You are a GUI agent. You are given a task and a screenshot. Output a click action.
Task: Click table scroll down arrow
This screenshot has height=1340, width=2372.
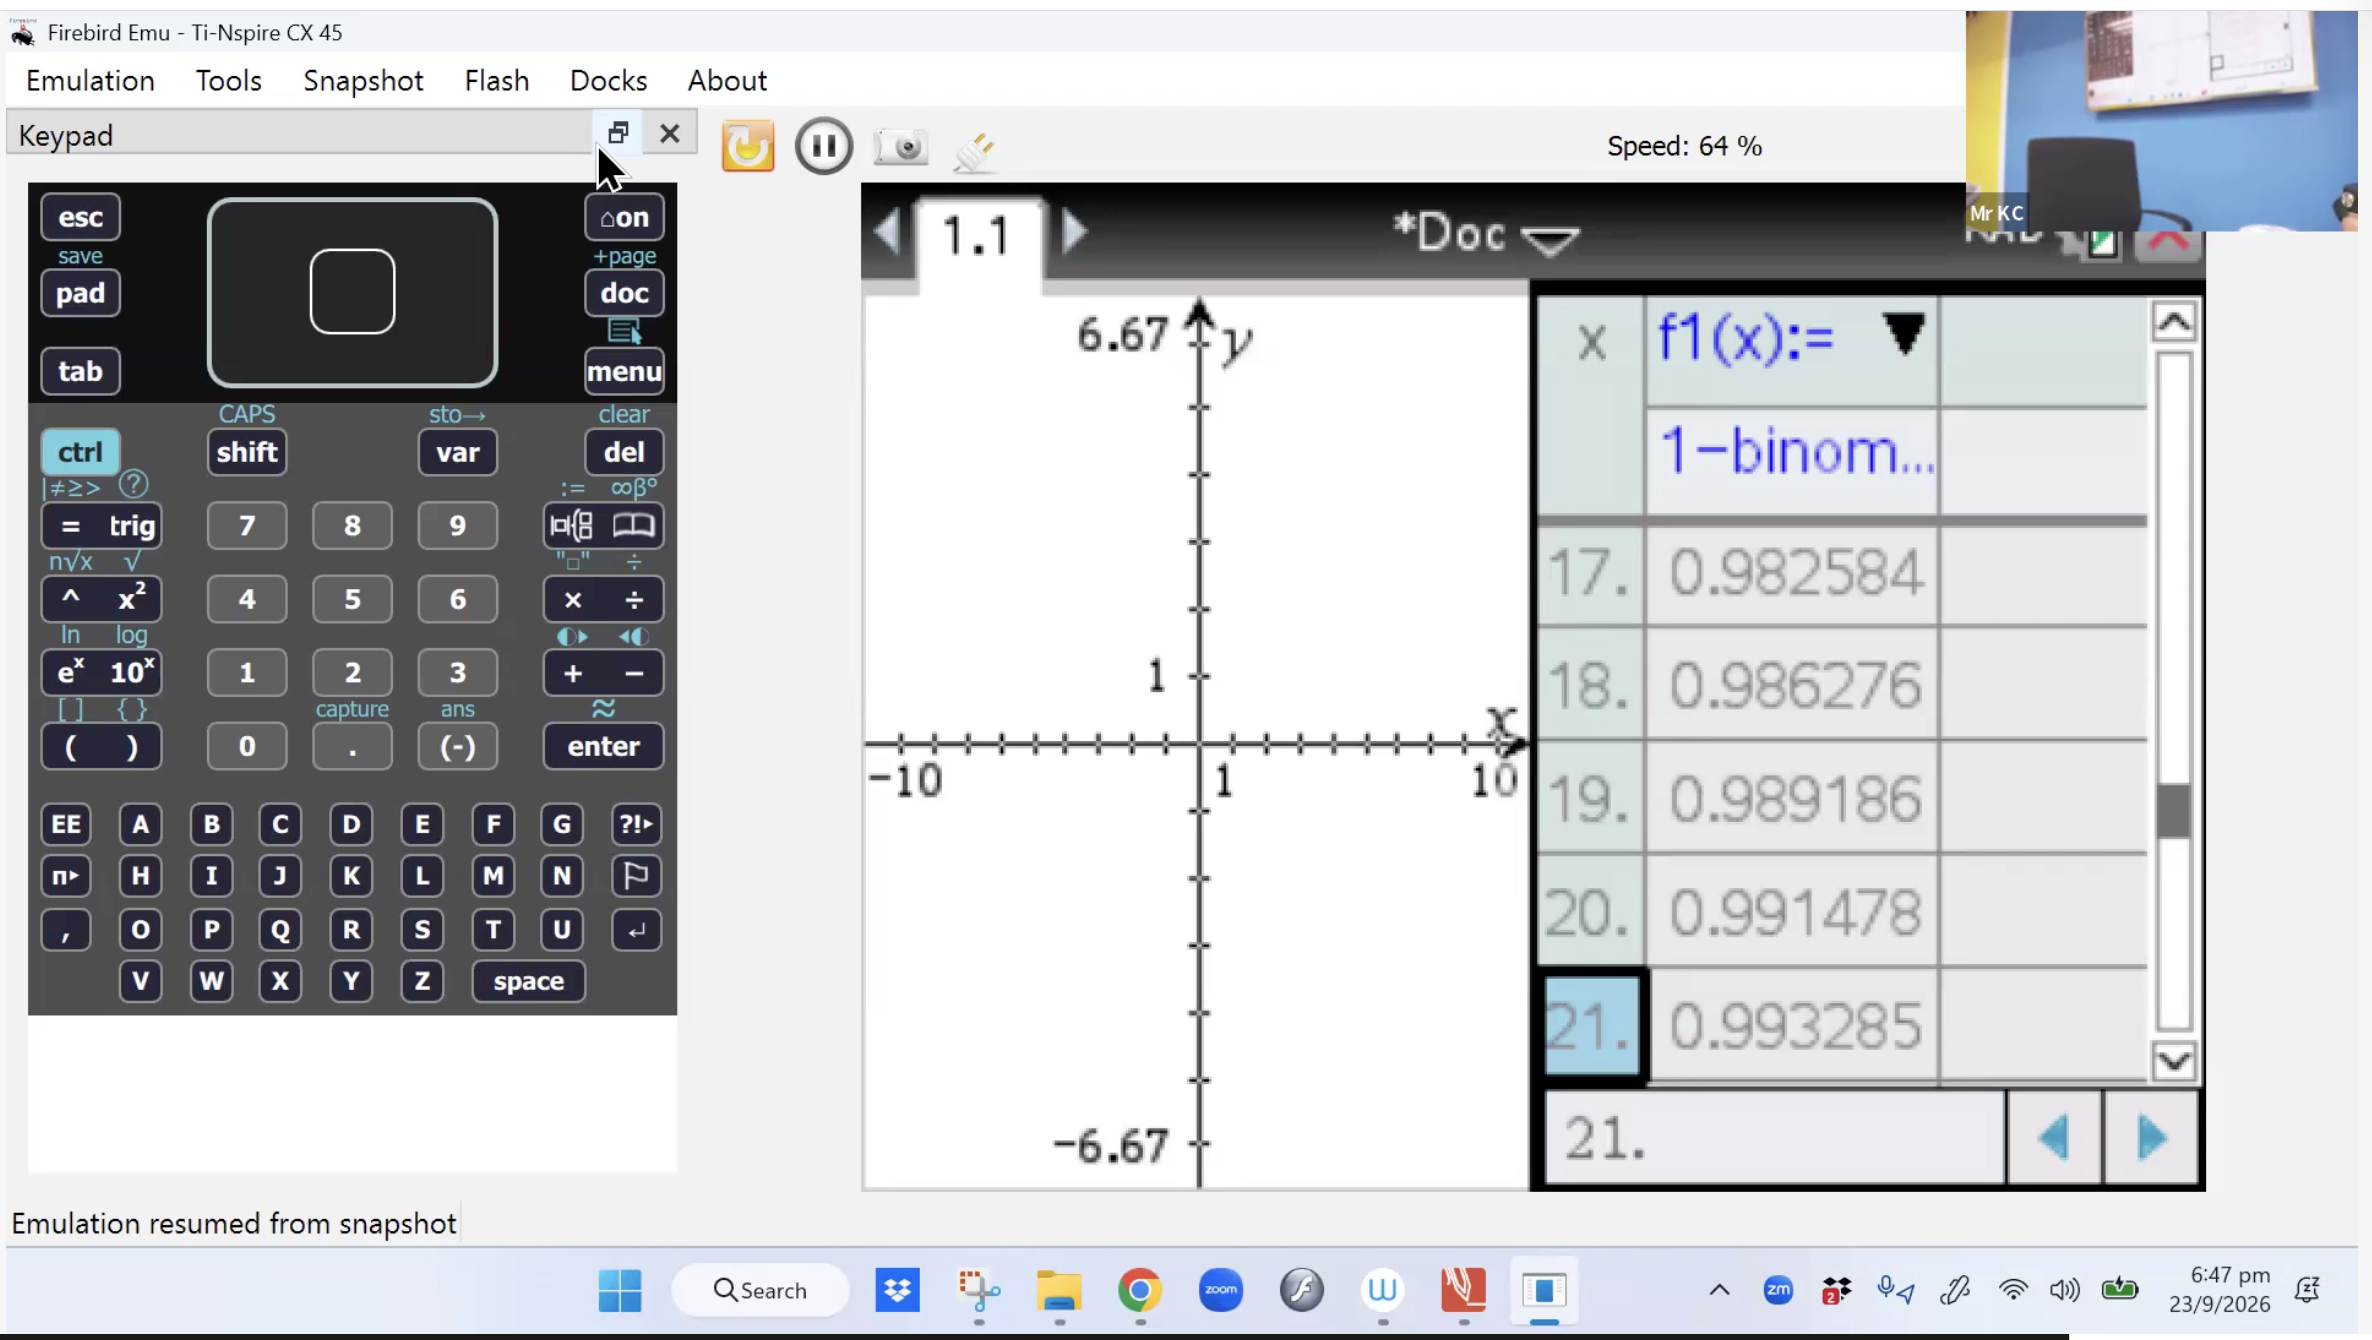(2174, 1061)
